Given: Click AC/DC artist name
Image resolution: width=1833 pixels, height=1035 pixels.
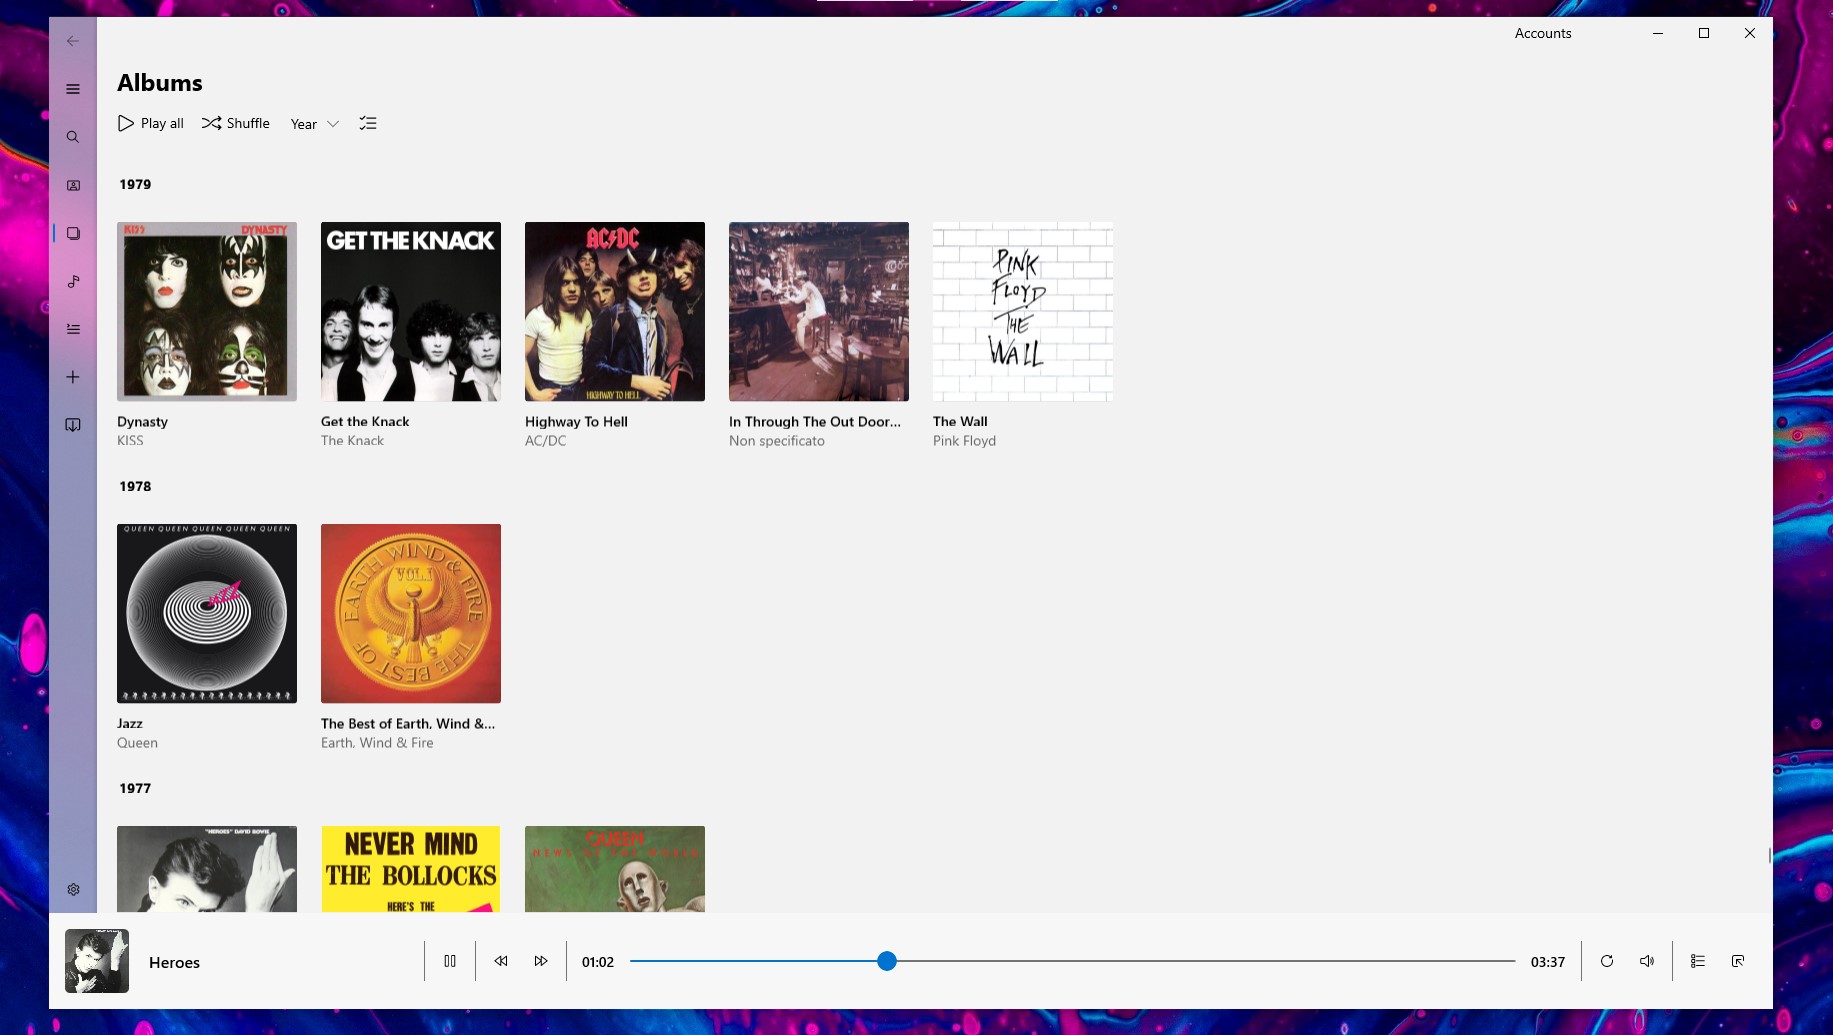Looking at the screenshot, I should (546, 441).
